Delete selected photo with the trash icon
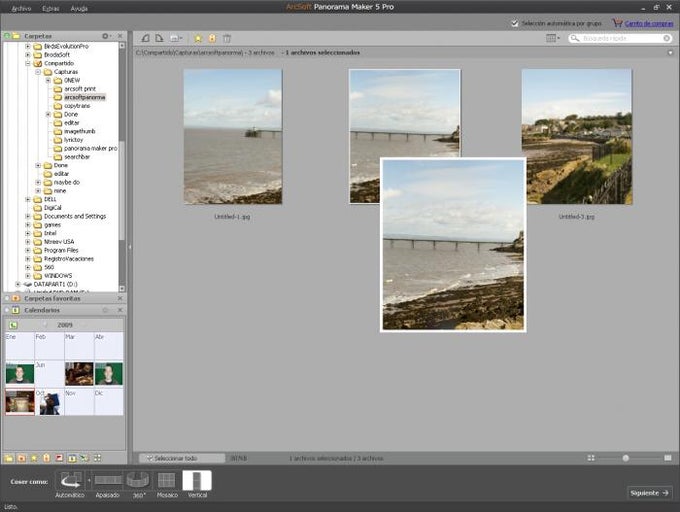The image size is (680, 512). [x=227, y=39]
